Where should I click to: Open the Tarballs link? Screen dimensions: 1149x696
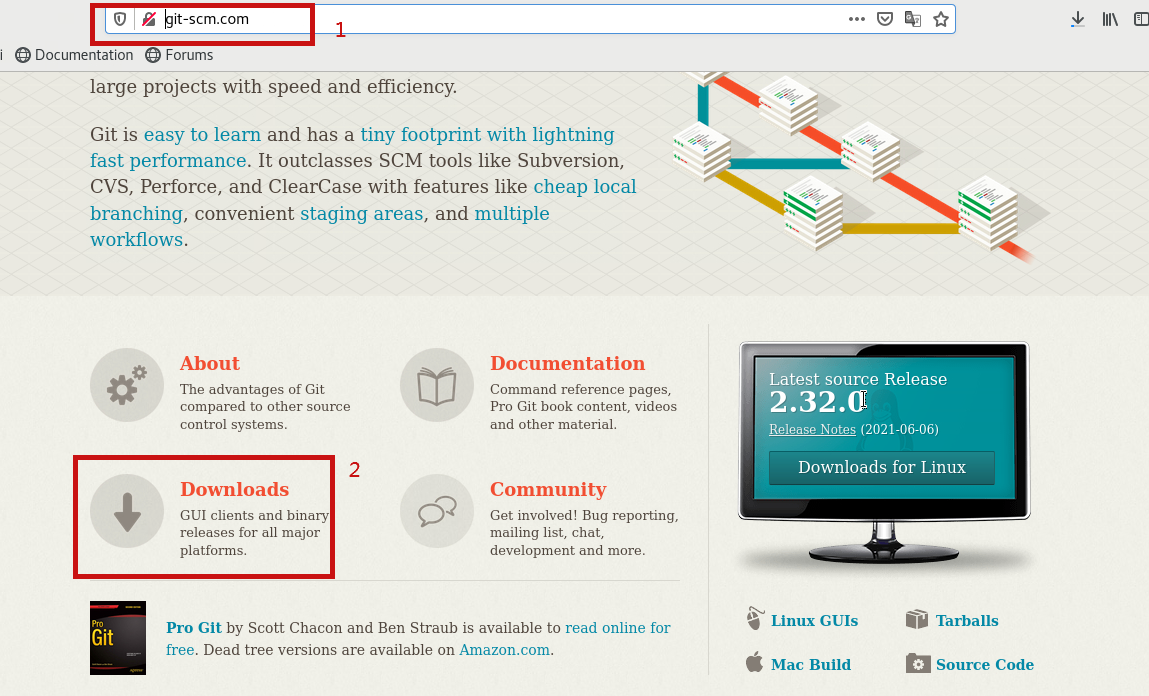pos(967,621)
